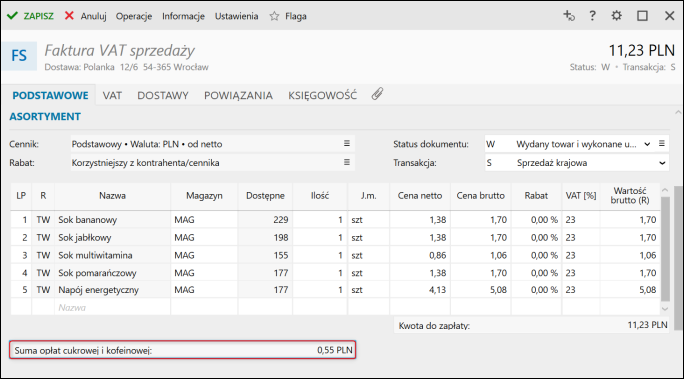
Task: Expand the Status dokumentu dropdown arrow
Action: tap(647, 144)
